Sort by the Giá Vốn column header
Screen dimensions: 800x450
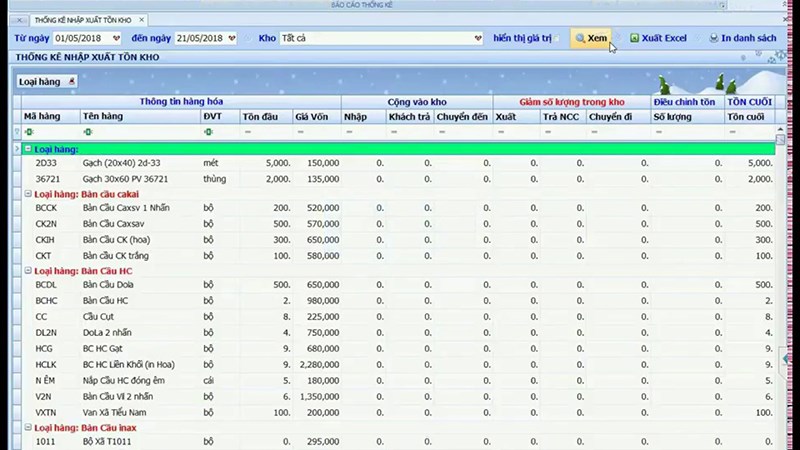point(317,117)
